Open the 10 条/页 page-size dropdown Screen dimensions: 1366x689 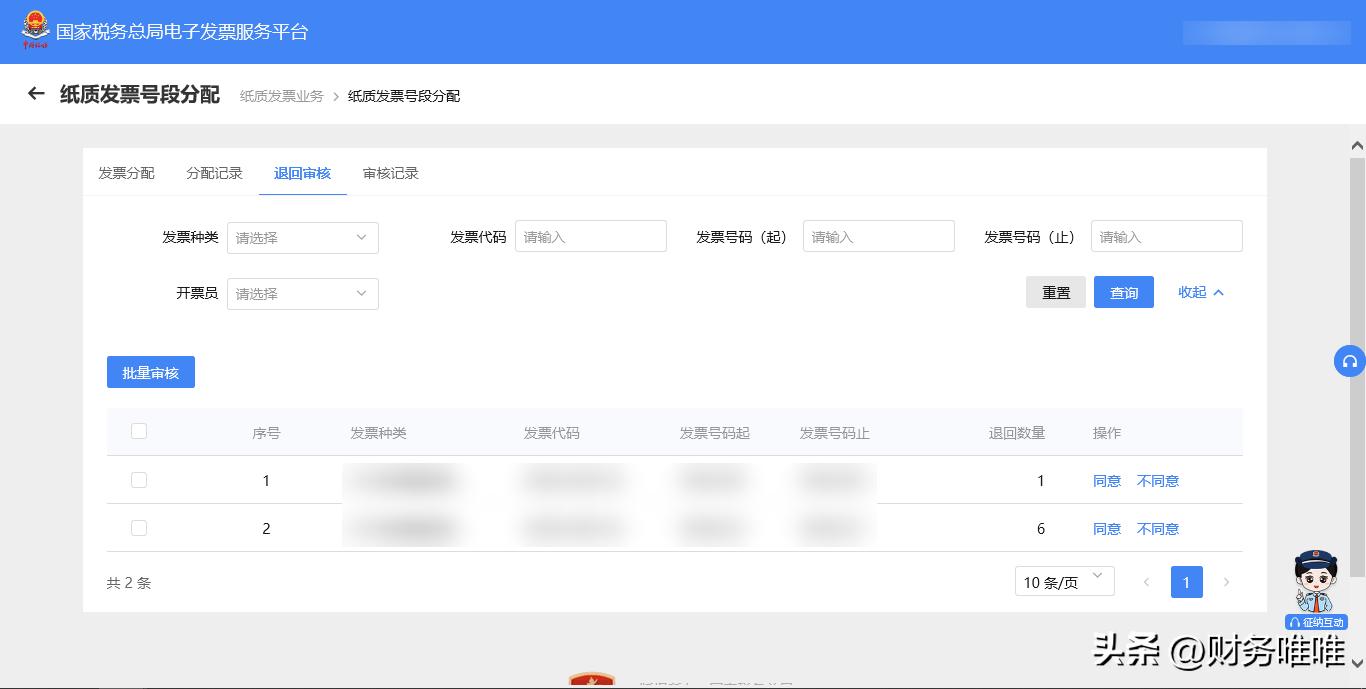(x=1064, y=581)
